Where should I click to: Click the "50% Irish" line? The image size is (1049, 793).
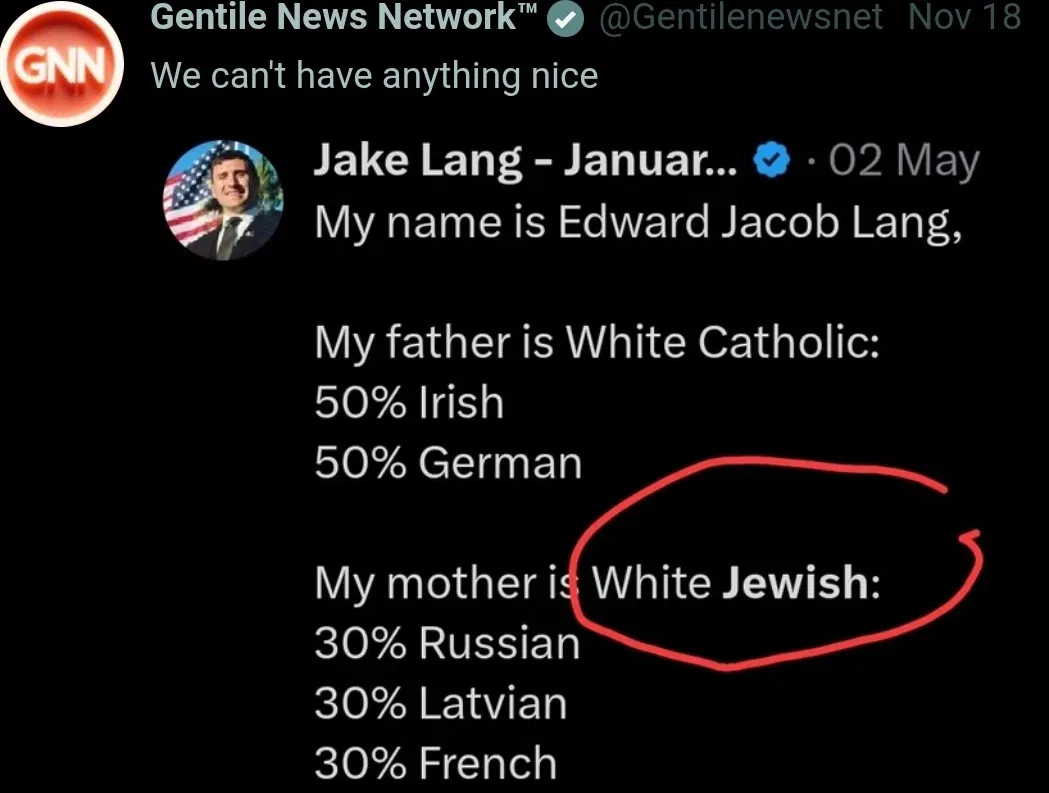coord(409,402)
